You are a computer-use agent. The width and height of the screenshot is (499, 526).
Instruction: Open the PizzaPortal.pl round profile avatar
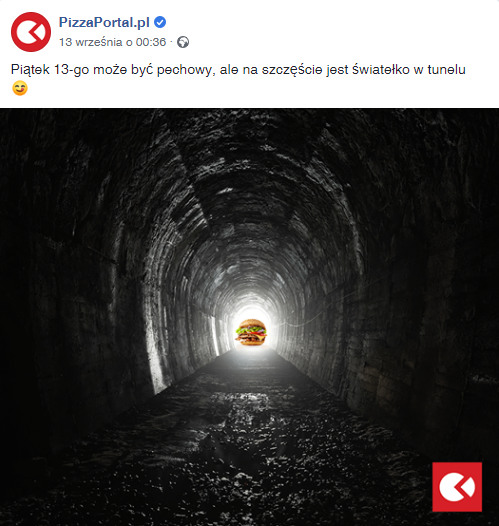click(x=31, y=32)
